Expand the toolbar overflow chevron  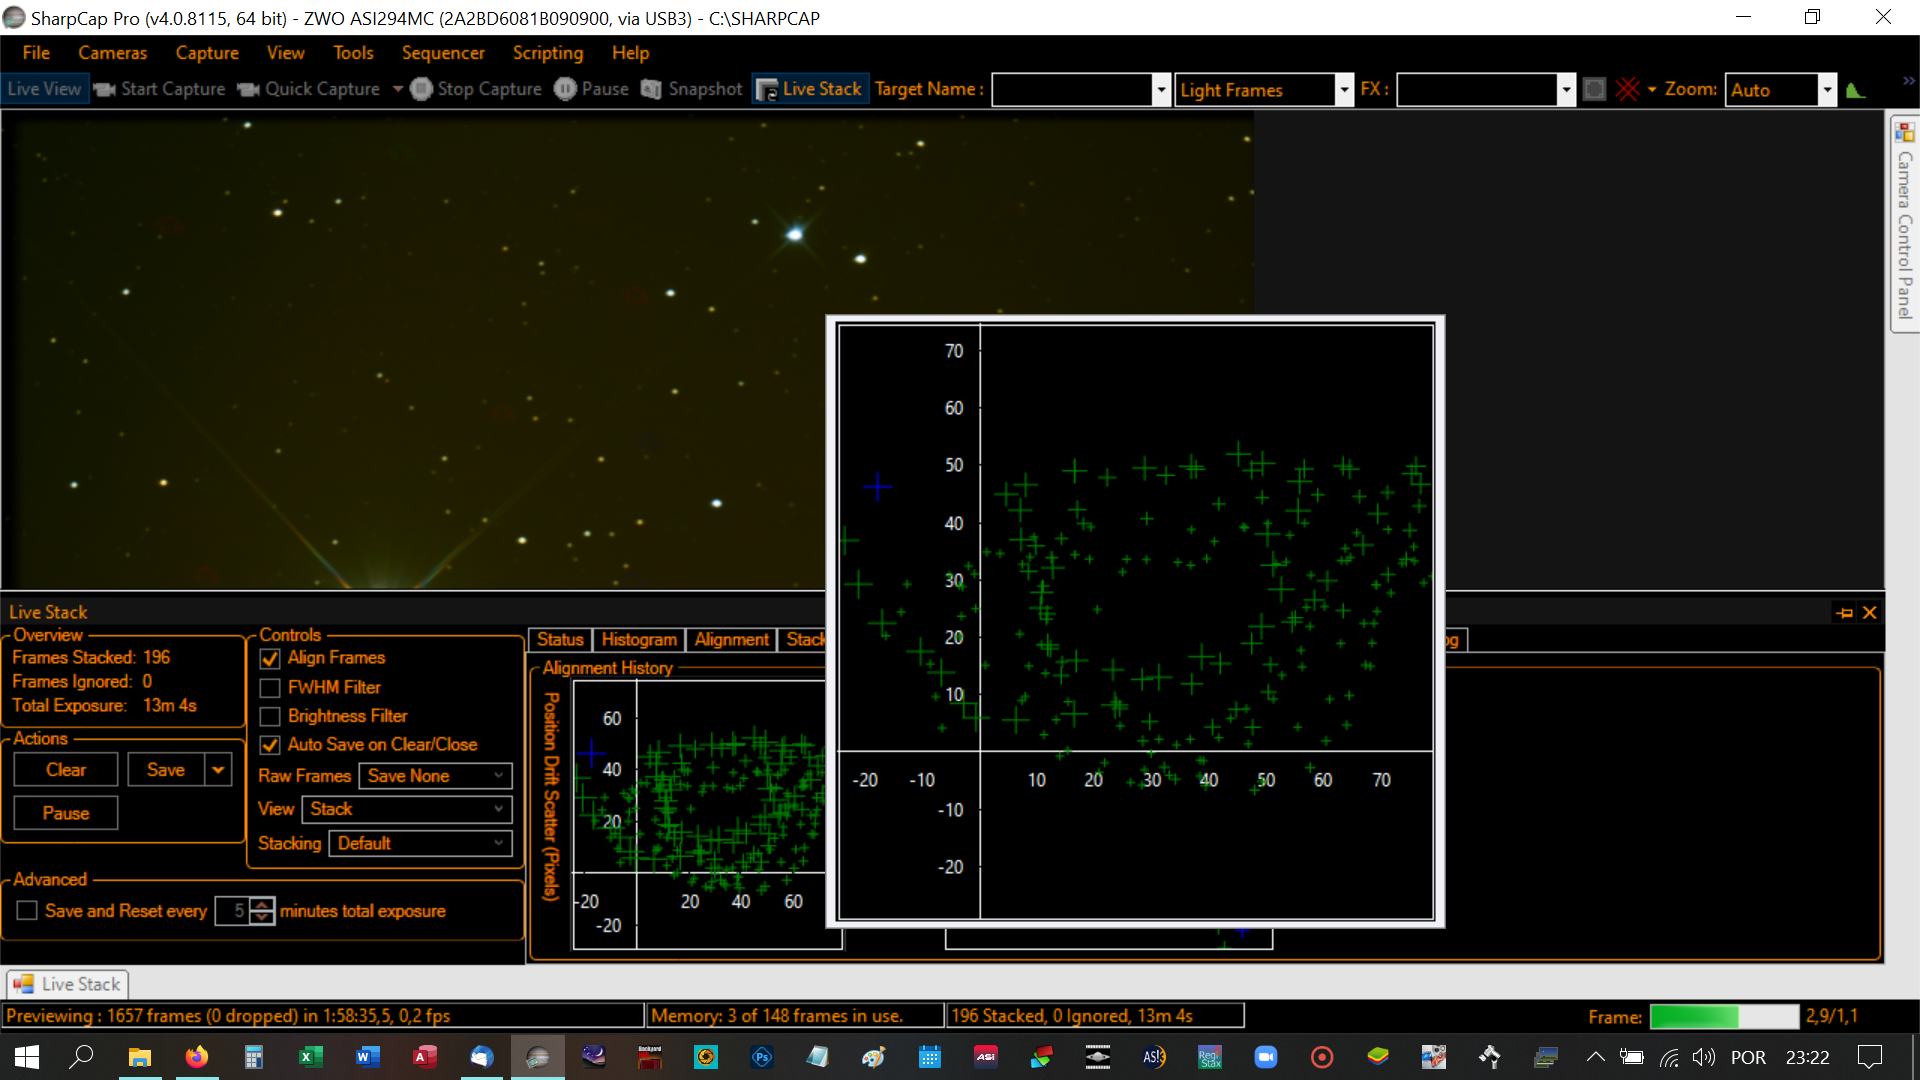pos(1908,81)
